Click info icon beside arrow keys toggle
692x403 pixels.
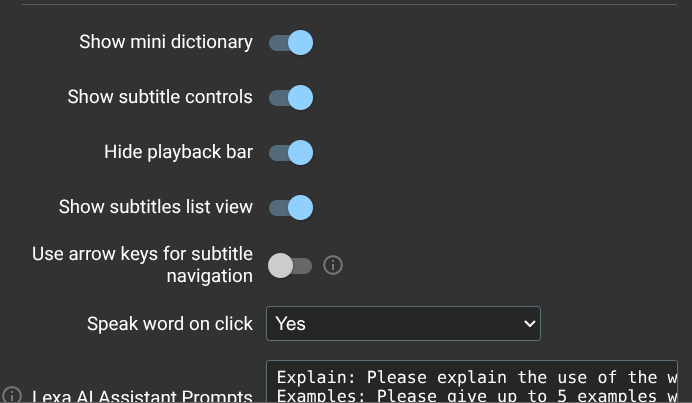pos(334,265)
